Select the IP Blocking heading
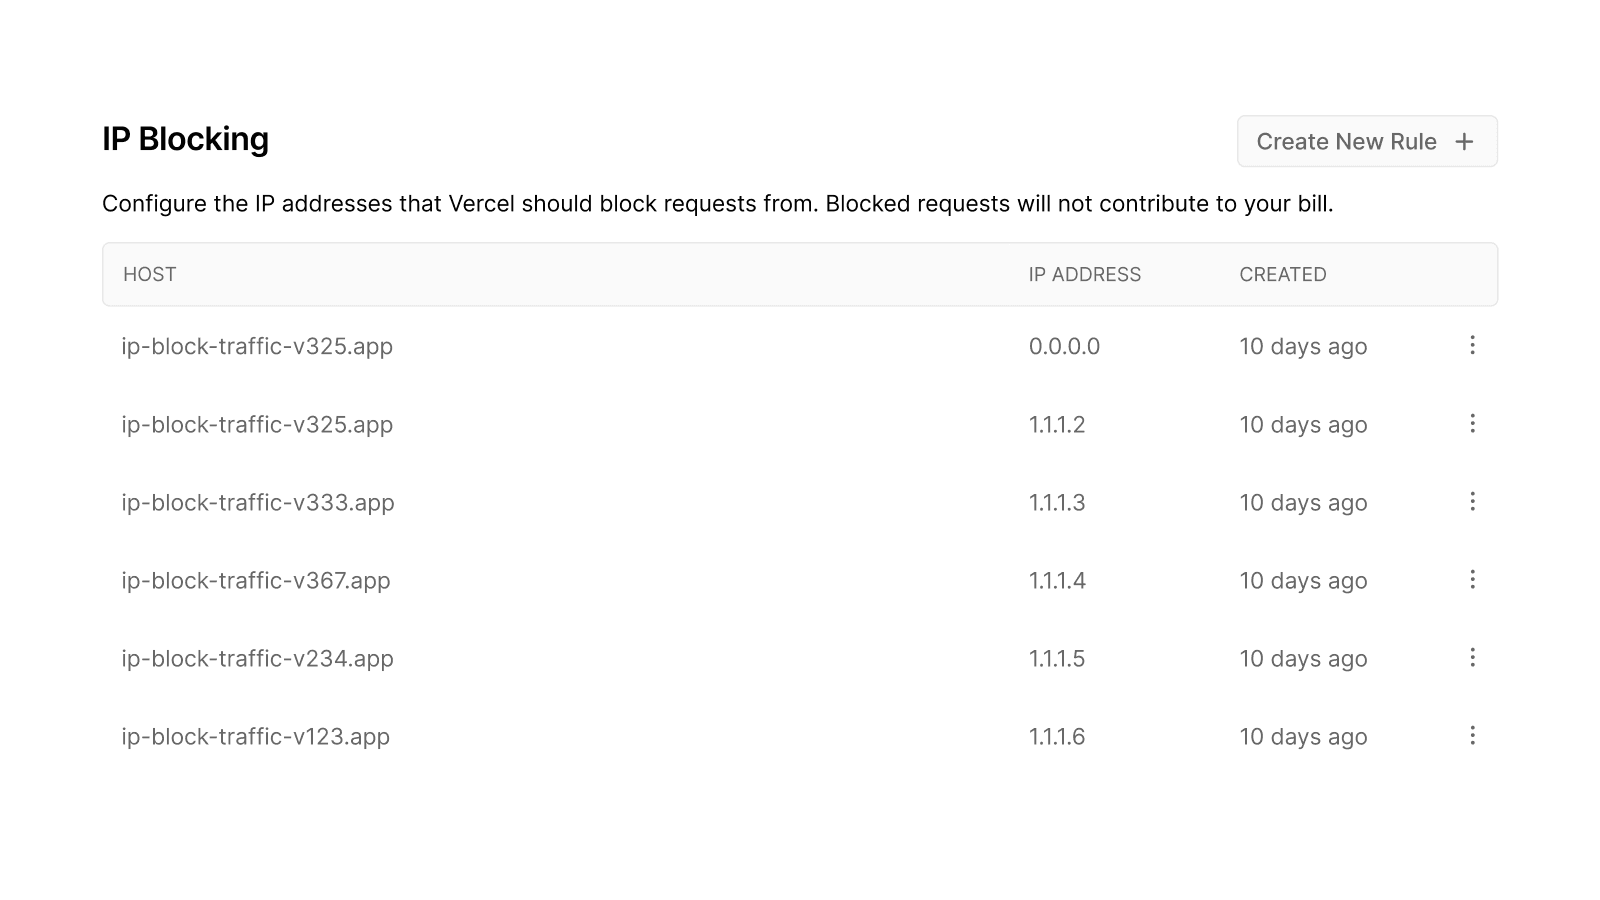1600x900 pixels. click(x=185, y=139)
